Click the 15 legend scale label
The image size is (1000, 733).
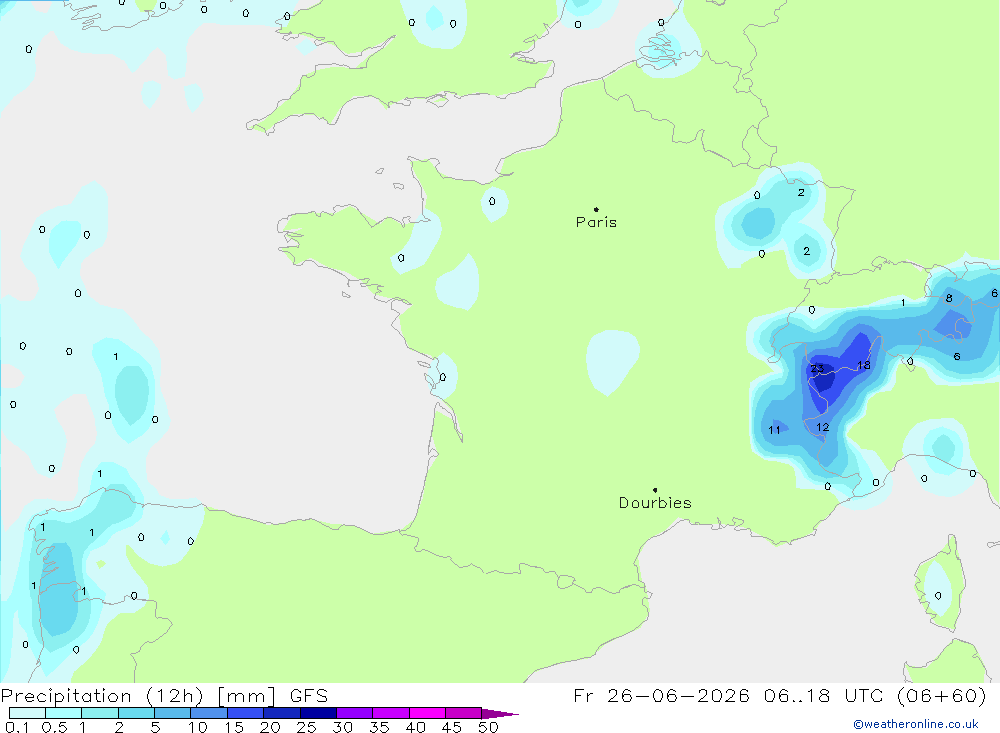pyautogui.click(x=234, y=727)
